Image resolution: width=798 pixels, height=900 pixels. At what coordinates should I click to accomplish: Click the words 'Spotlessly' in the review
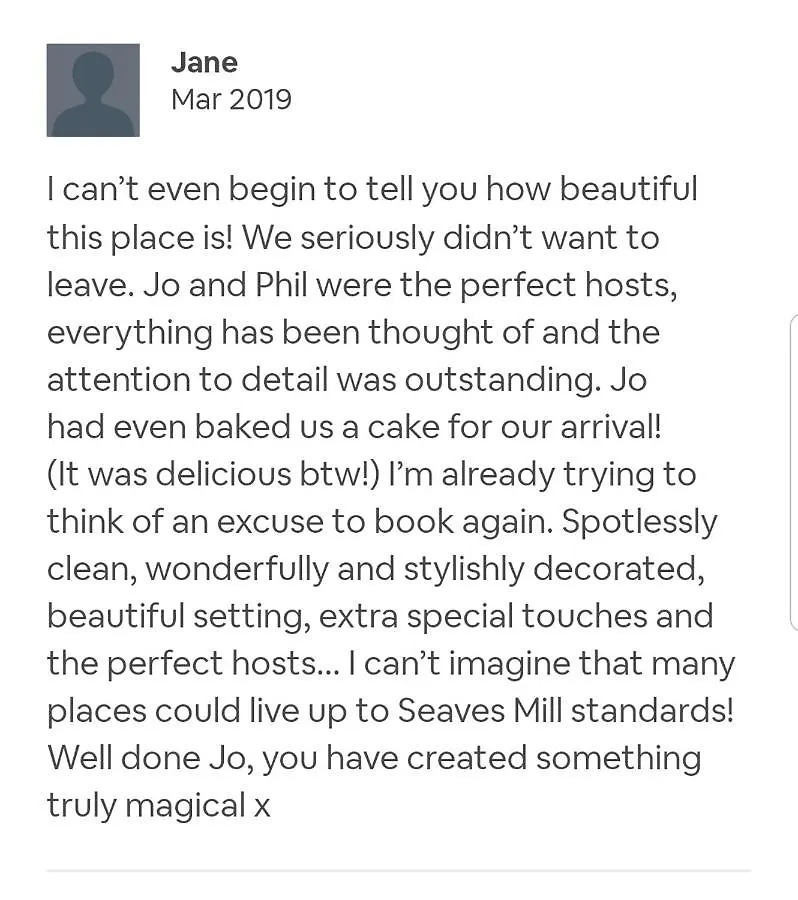click(x=640, y=522)
